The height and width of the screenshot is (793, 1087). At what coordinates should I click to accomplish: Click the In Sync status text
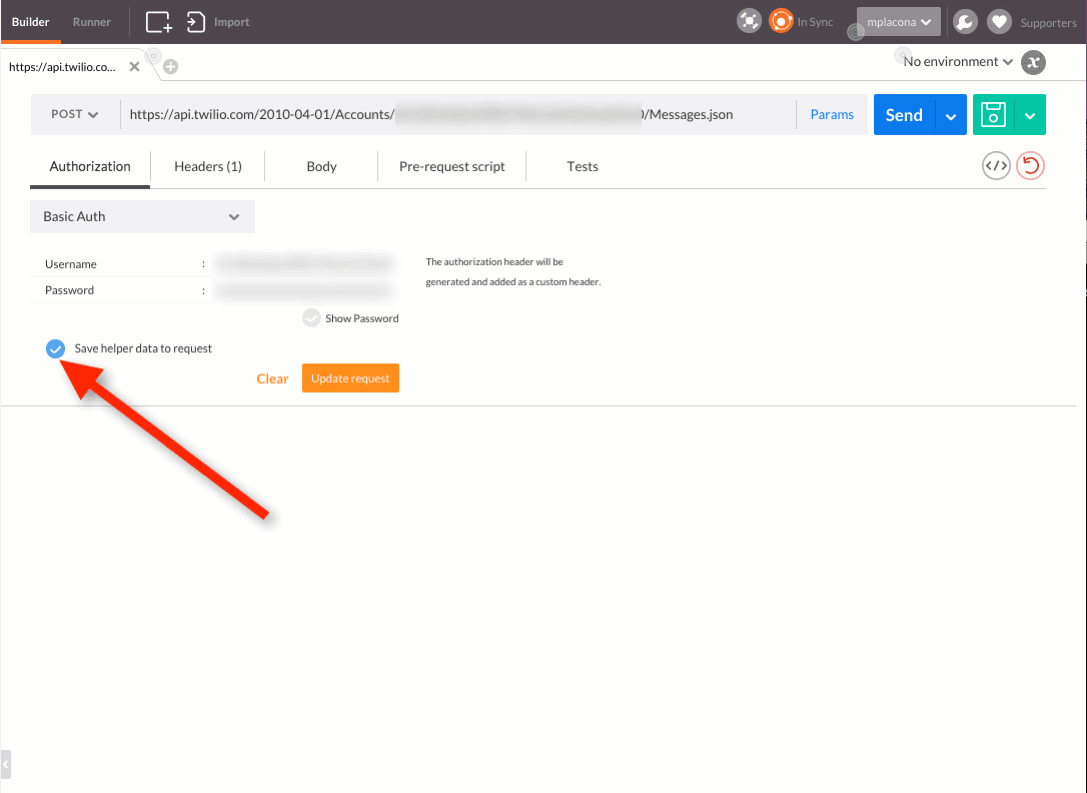pyautogui.click(x=815, y=22)
